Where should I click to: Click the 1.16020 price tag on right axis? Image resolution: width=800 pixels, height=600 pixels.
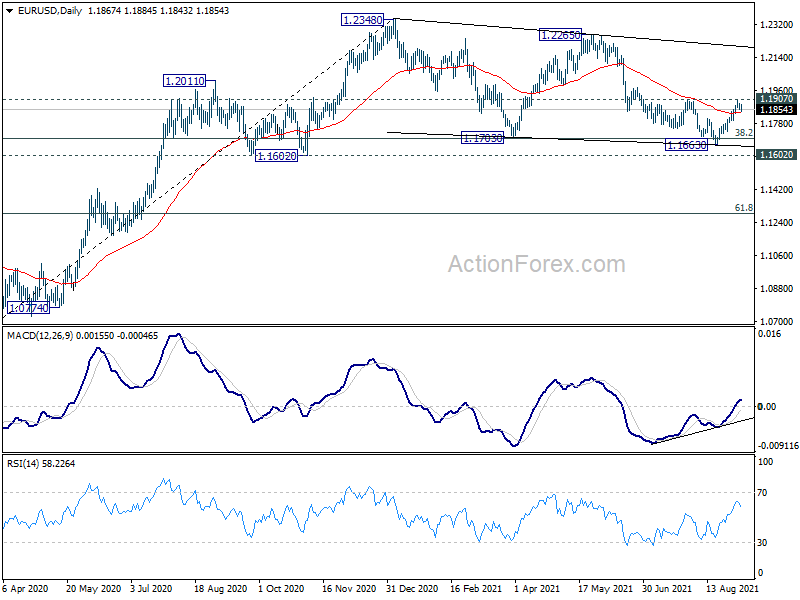[776, 156]
